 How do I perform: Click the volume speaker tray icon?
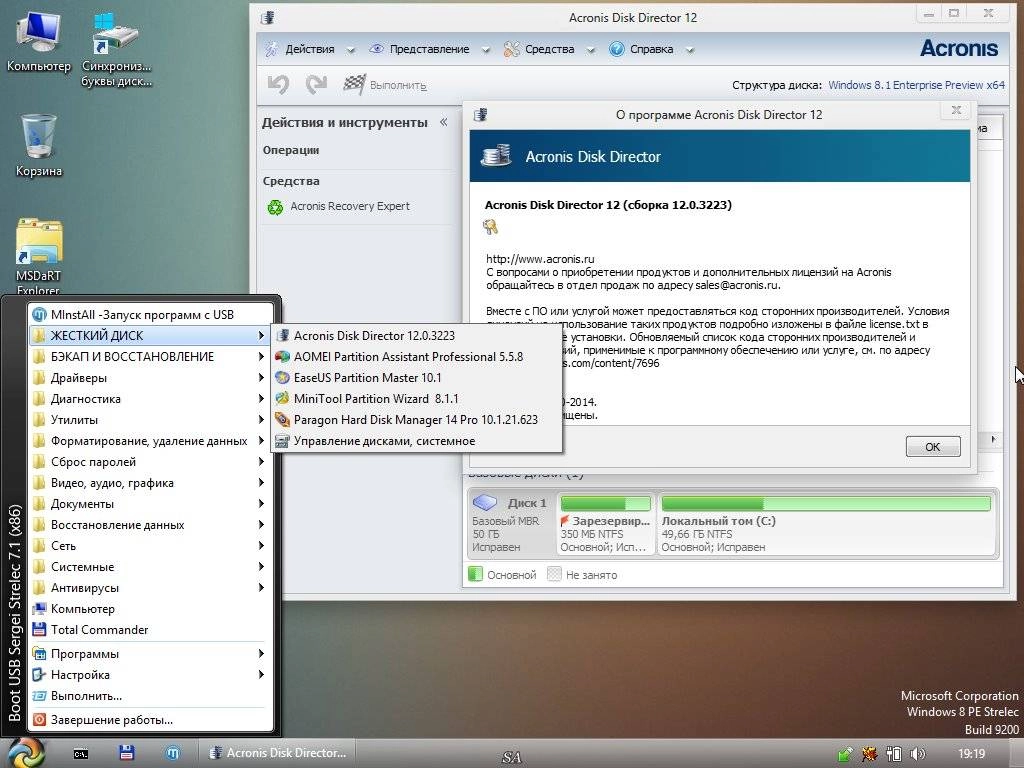click(918, 754)
